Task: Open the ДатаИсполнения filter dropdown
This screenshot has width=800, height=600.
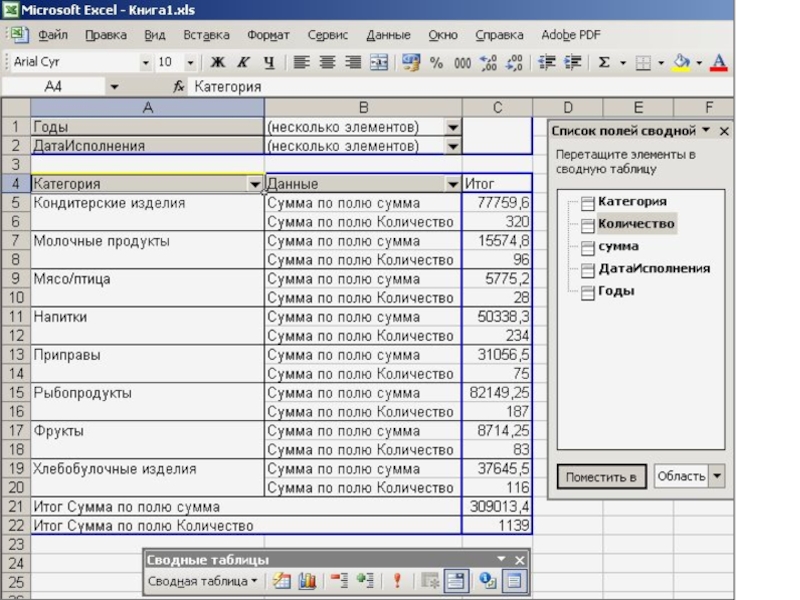Action: [452, 147]
